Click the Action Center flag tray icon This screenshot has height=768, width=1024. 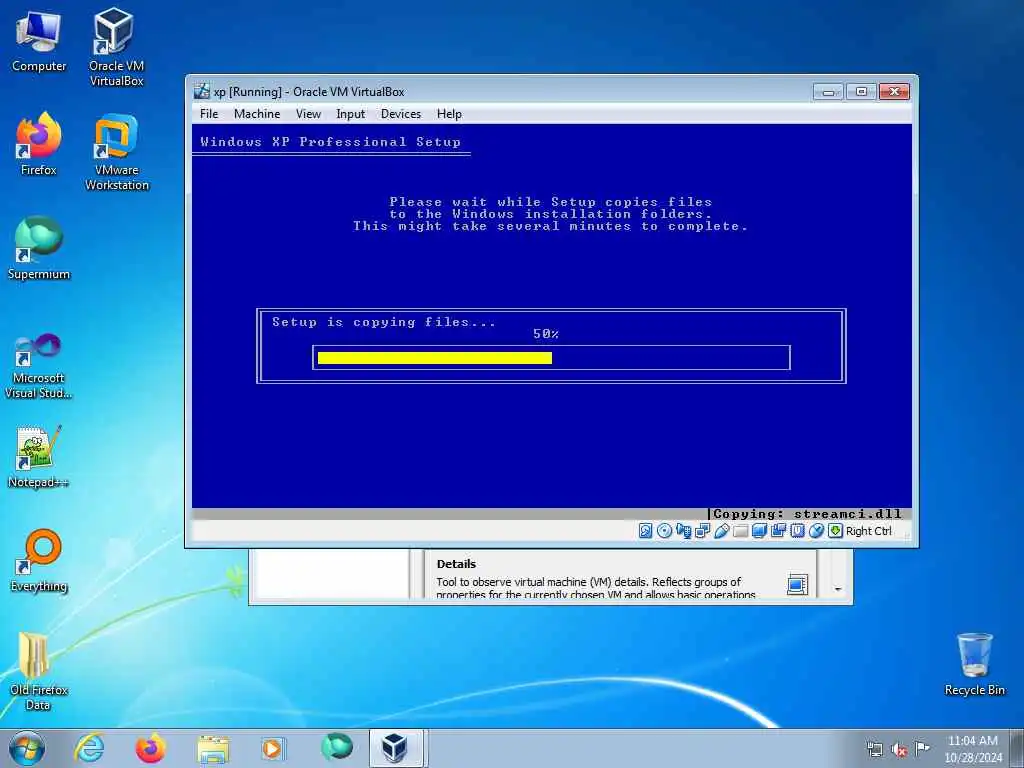[922, 749]
